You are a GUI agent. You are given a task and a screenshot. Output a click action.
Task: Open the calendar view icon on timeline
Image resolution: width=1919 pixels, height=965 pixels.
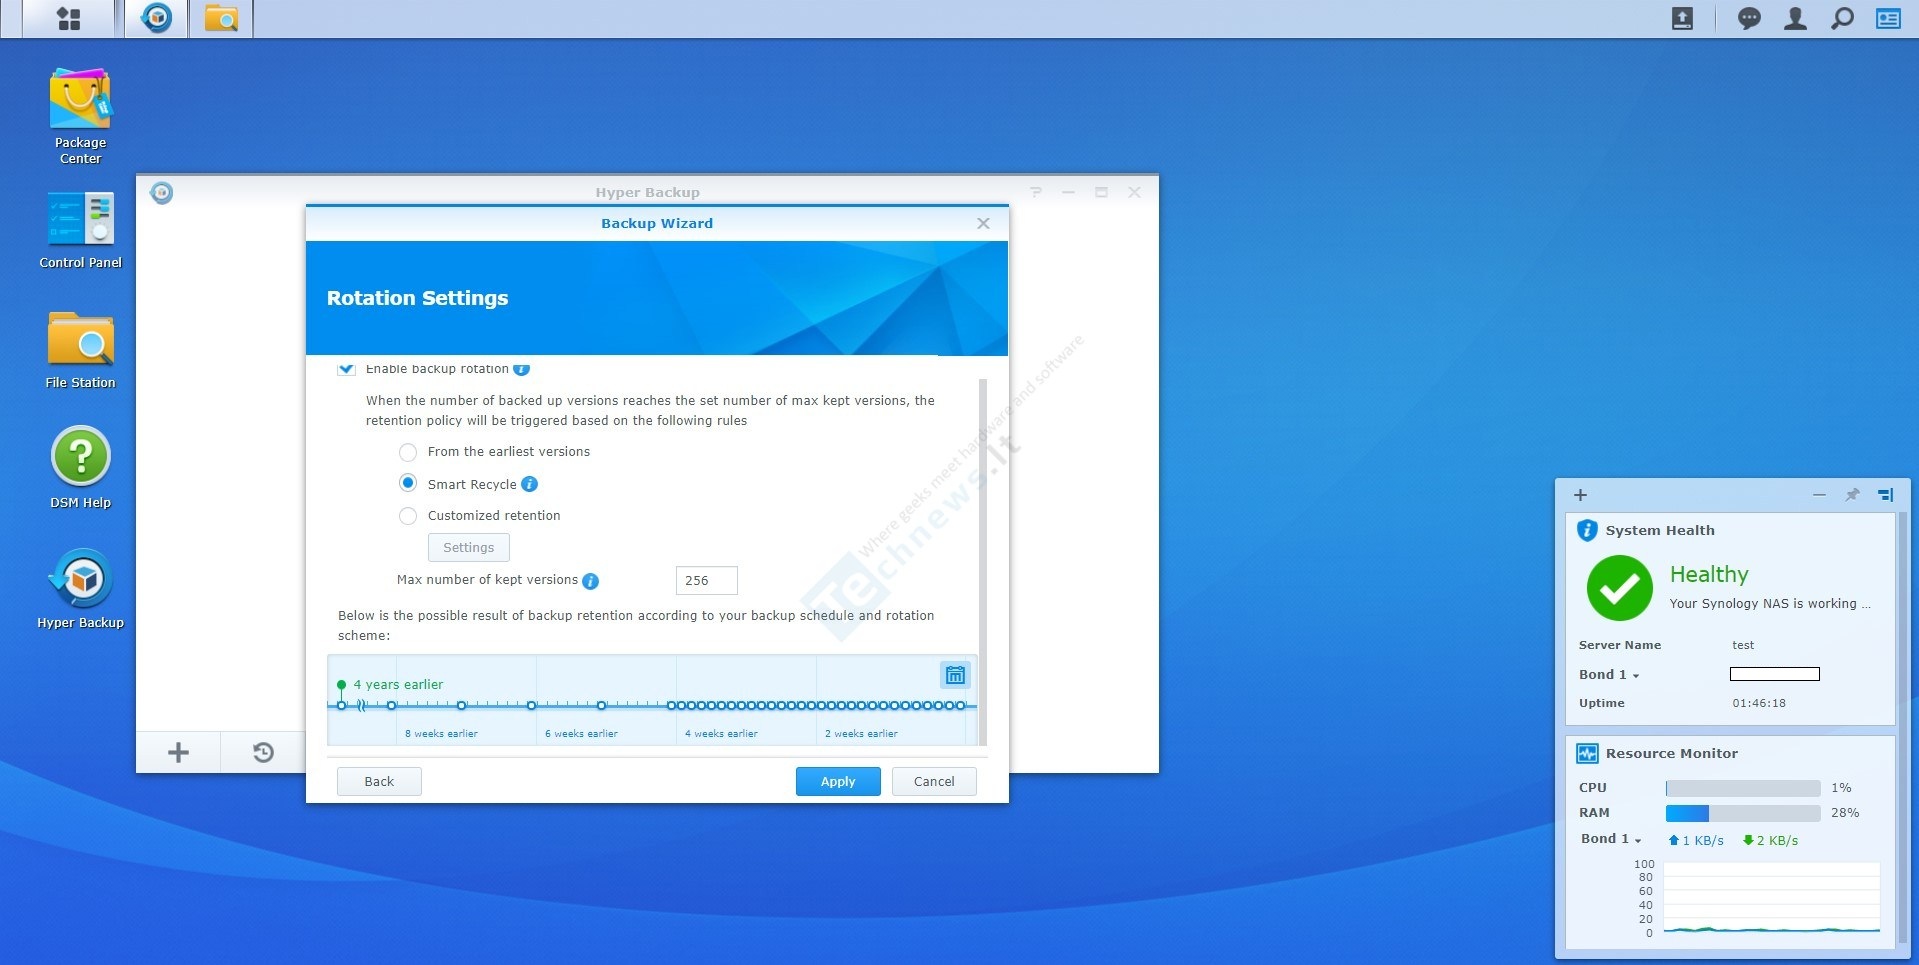pyautogui.click(x=955, y=675)
